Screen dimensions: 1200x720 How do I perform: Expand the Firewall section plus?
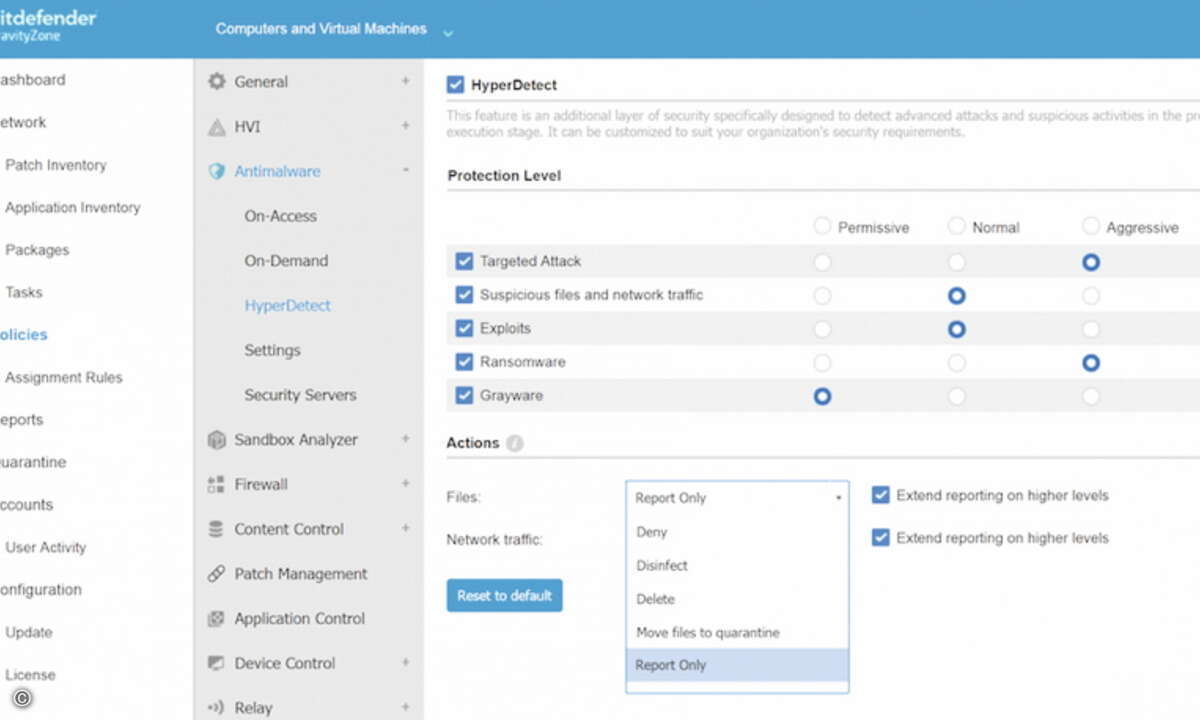tap(405, 484)
